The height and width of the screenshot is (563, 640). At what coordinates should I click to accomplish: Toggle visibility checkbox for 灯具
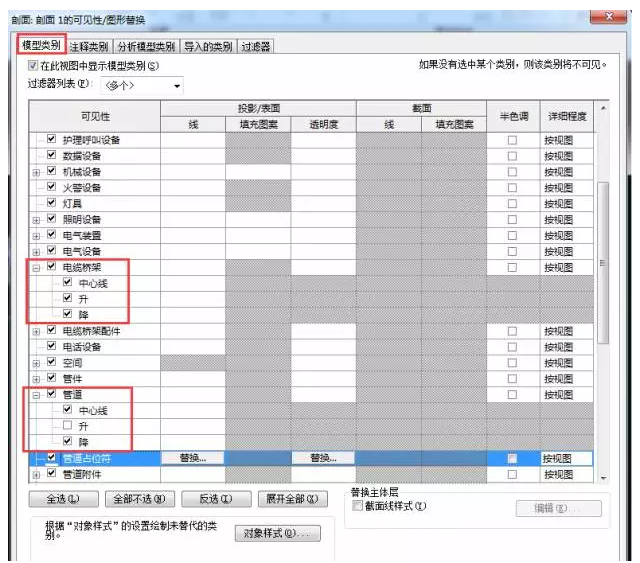coord(51,203)
